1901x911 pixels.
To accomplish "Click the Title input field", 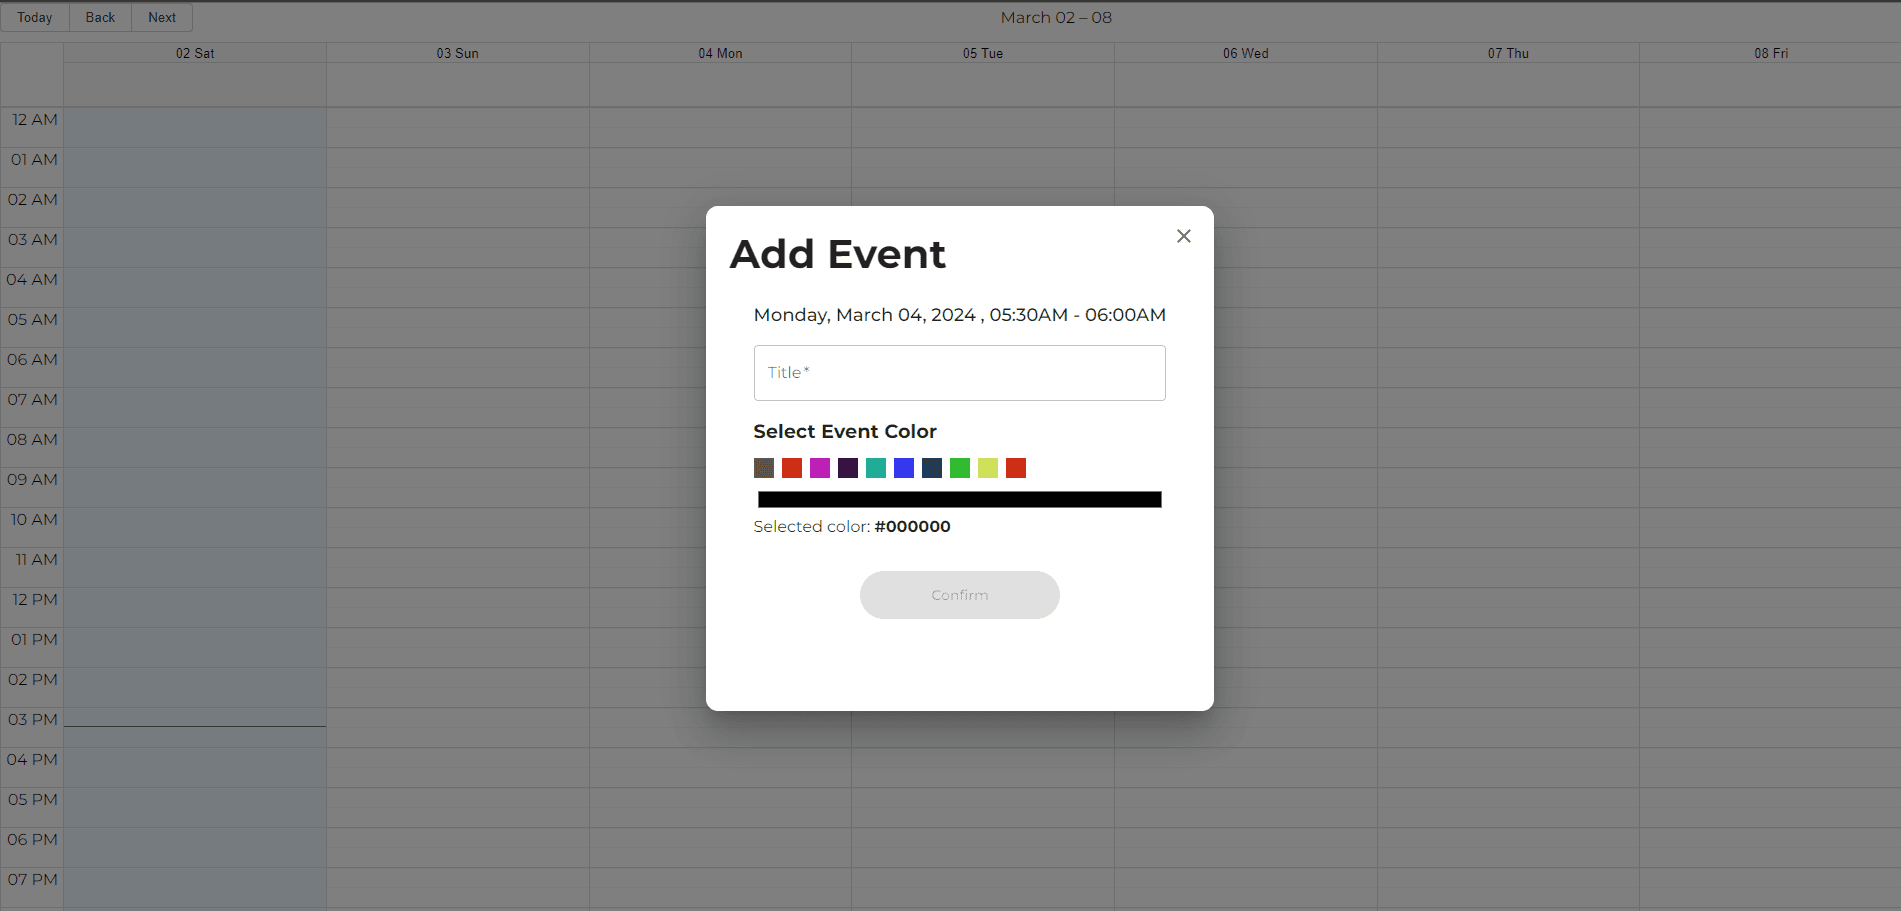I will coord(959,373).
